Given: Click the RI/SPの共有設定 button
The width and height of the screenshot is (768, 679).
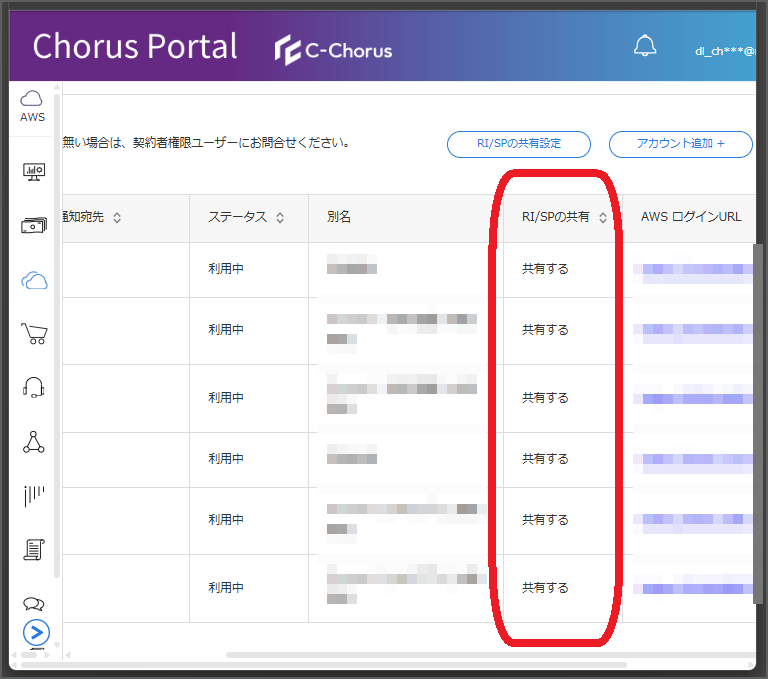Looking at the screenshot, I should 519,144.
